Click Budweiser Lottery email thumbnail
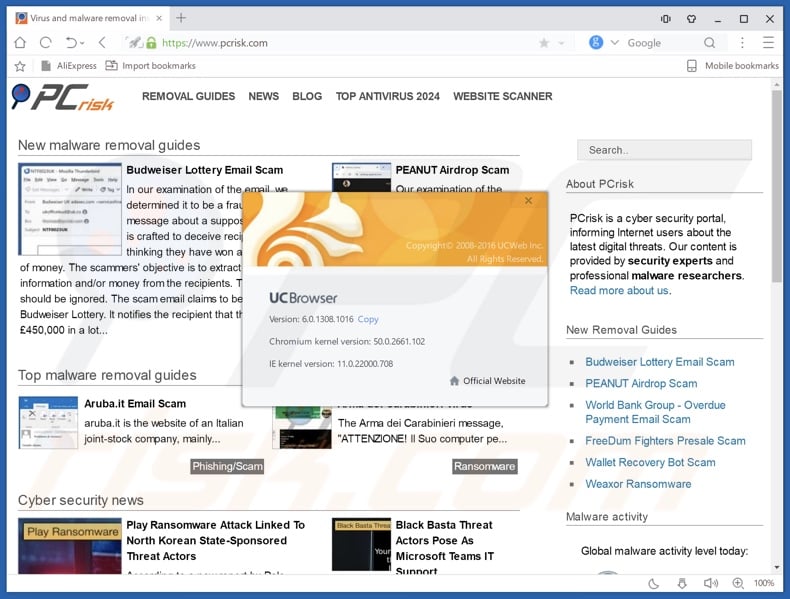Screen dimensions: 790x599 [x=70, y=209]
